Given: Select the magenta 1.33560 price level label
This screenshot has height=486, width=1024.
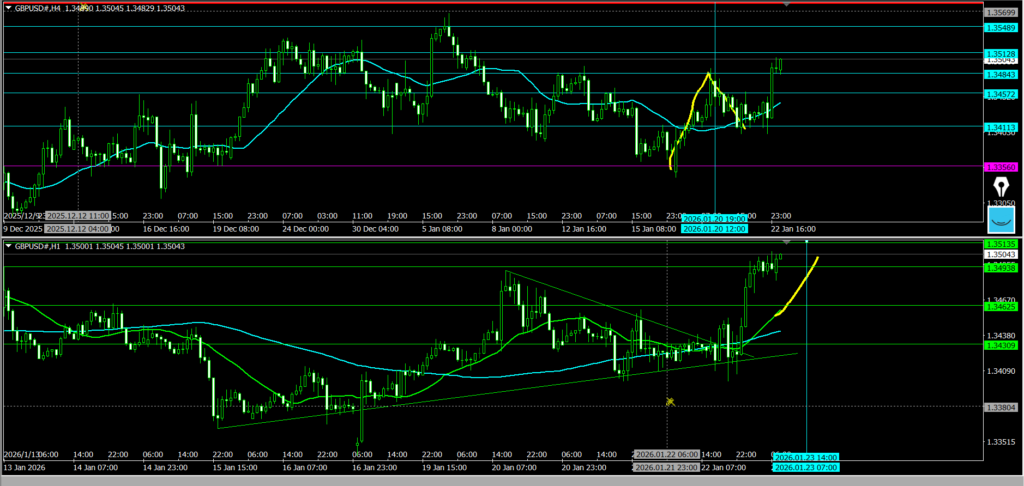Looking at the screenshot, I should coord(1000,167).
